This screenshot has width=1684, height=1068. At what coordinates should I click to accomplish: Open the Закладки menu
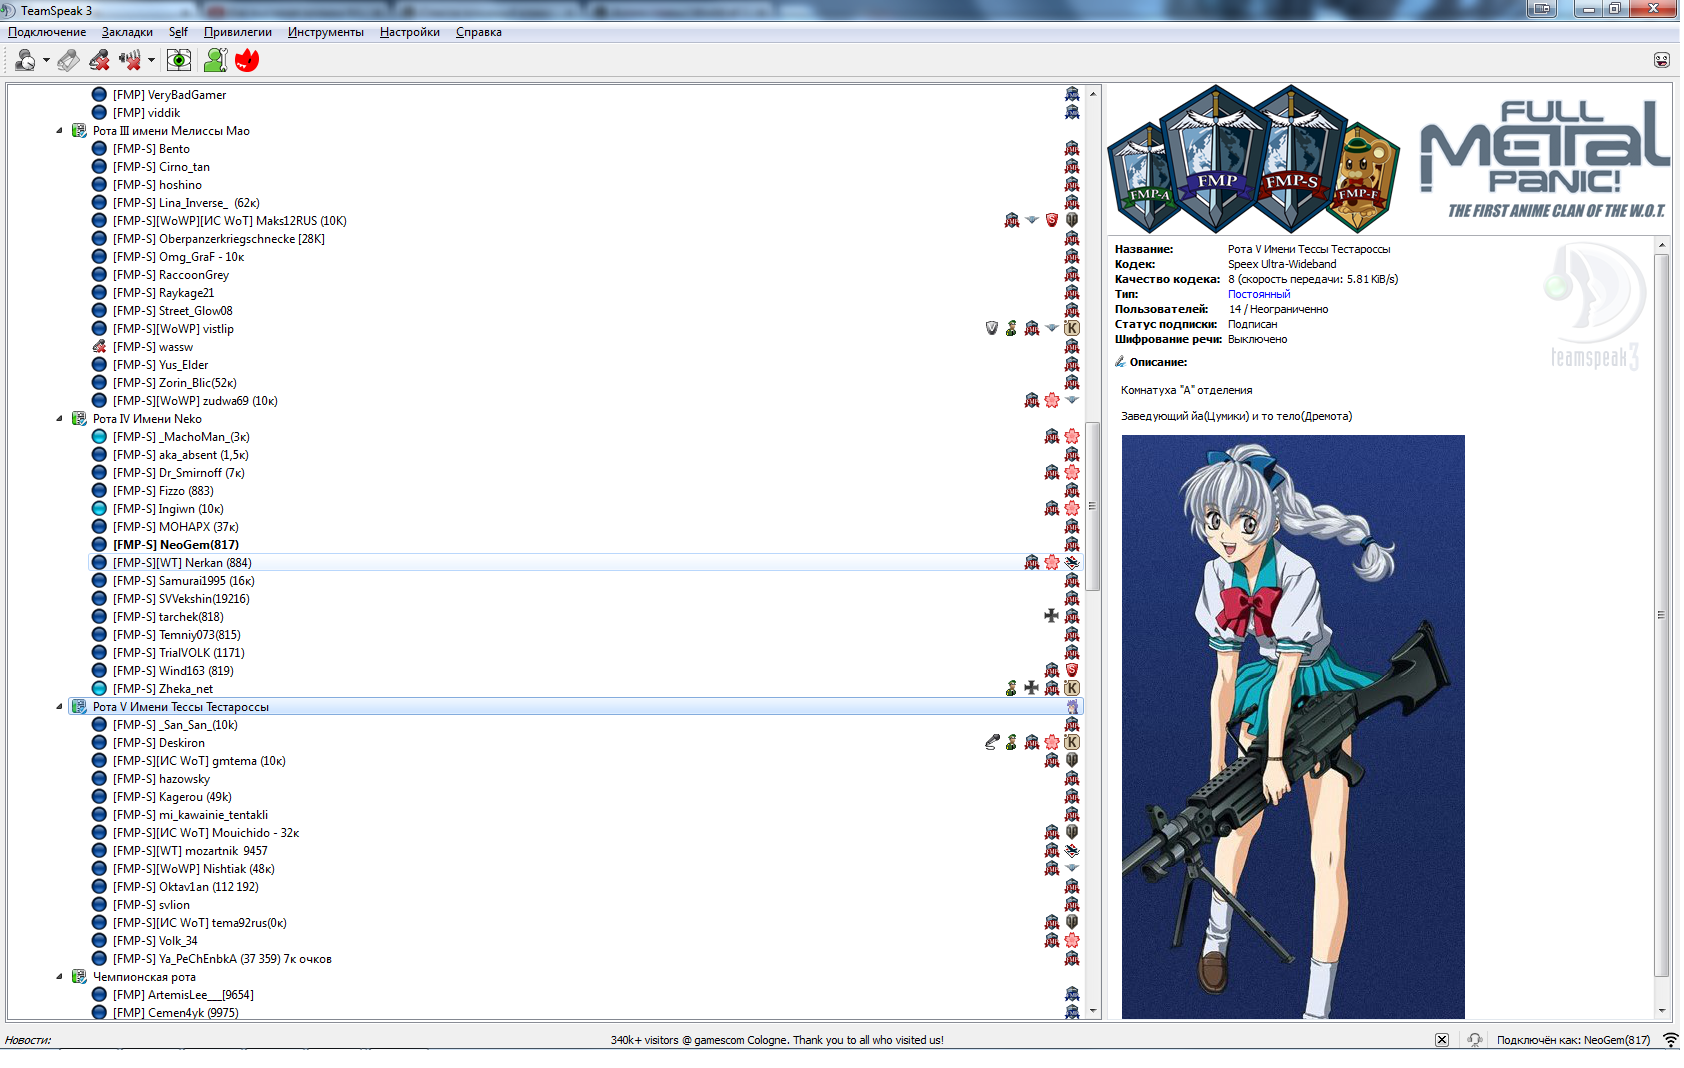(127, 32)
